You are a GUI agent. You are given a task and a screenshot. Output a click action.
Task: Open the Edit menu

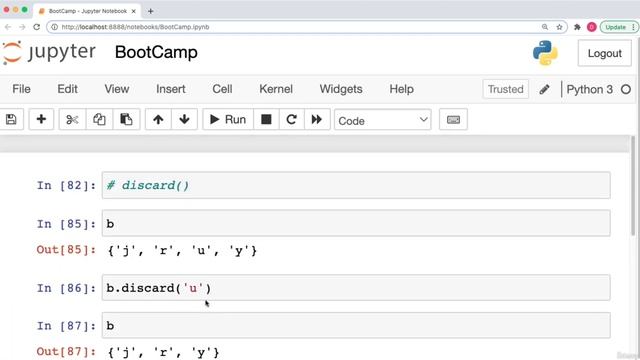(67, 89)
